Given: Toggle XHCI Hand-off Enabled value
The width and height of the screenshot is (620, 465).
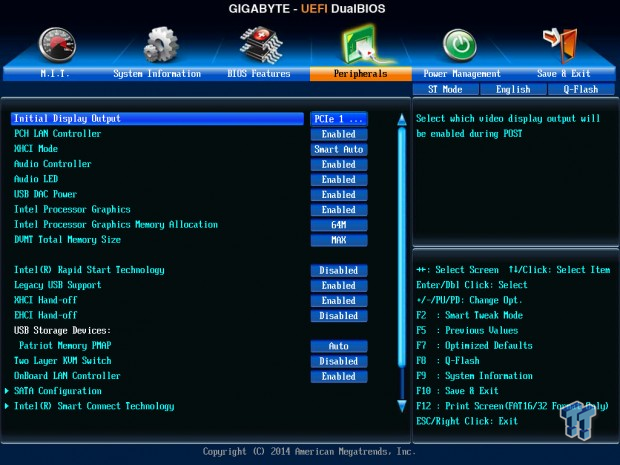Looking at the screenshot, I should tap(339, 301).
